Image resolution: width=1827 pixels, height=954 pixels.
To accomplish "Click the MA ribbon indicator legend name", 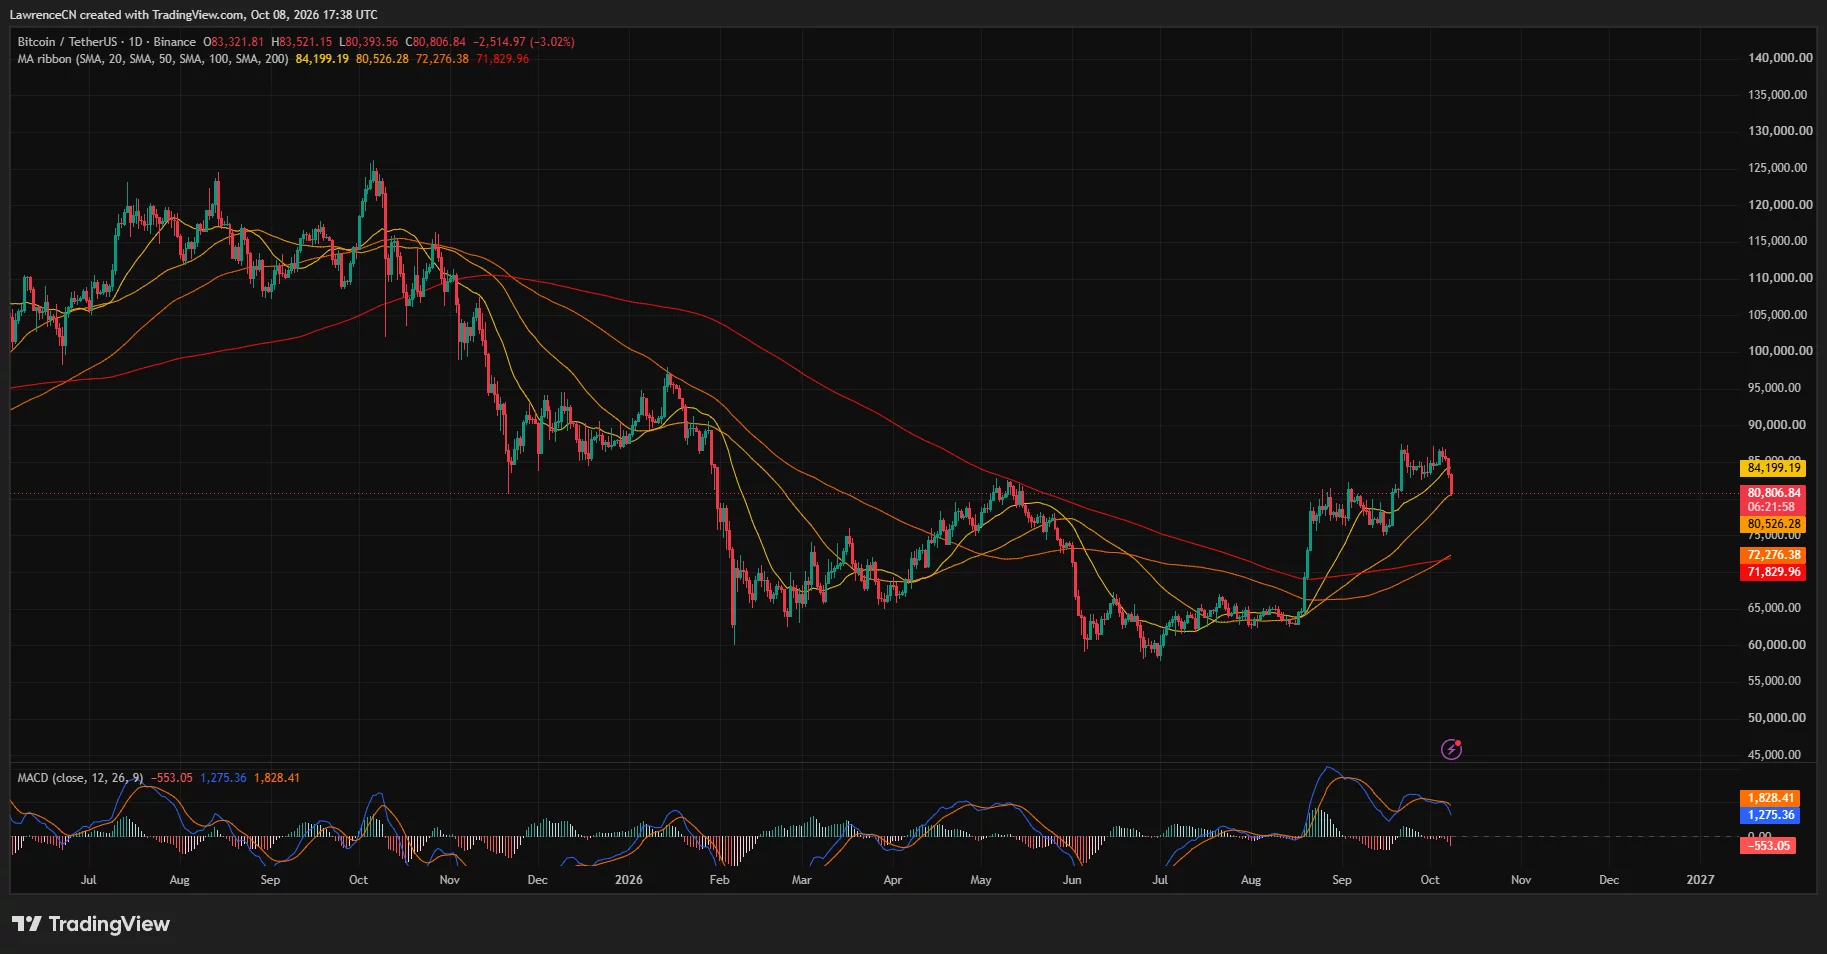I will coord(153,59).
